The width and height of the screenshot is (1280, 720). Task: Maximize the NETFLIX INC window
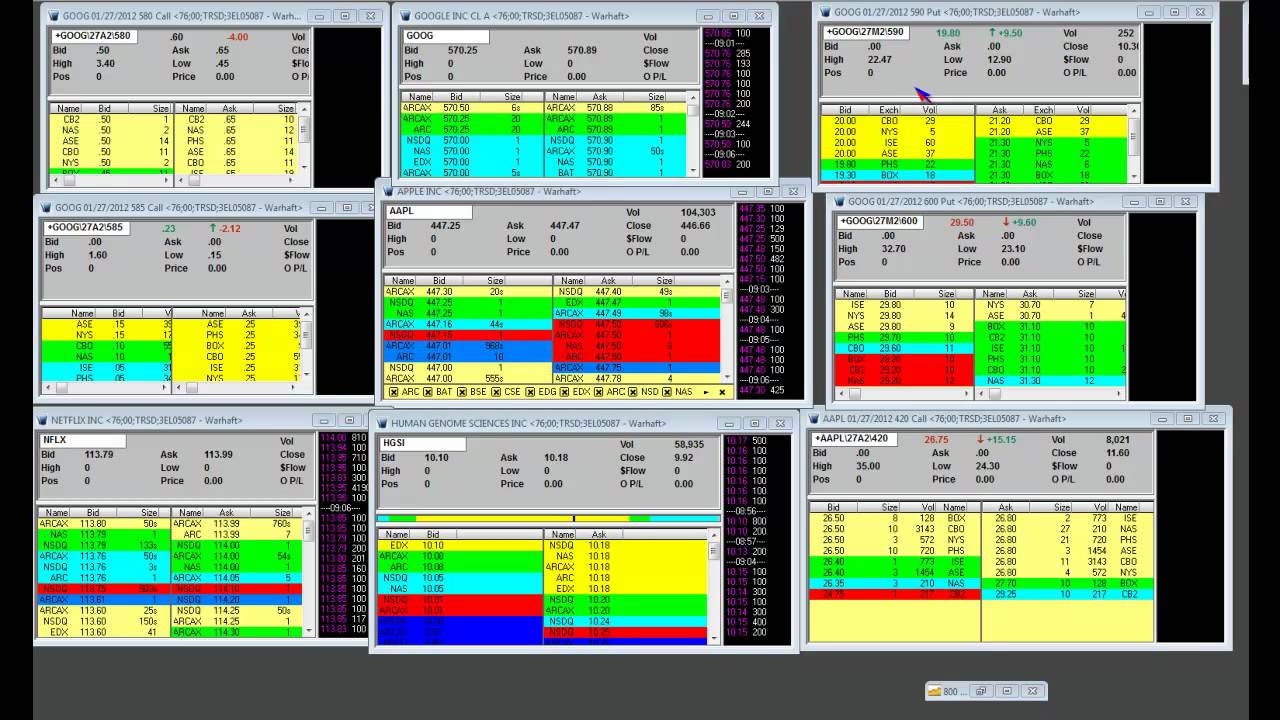point(349,421)
